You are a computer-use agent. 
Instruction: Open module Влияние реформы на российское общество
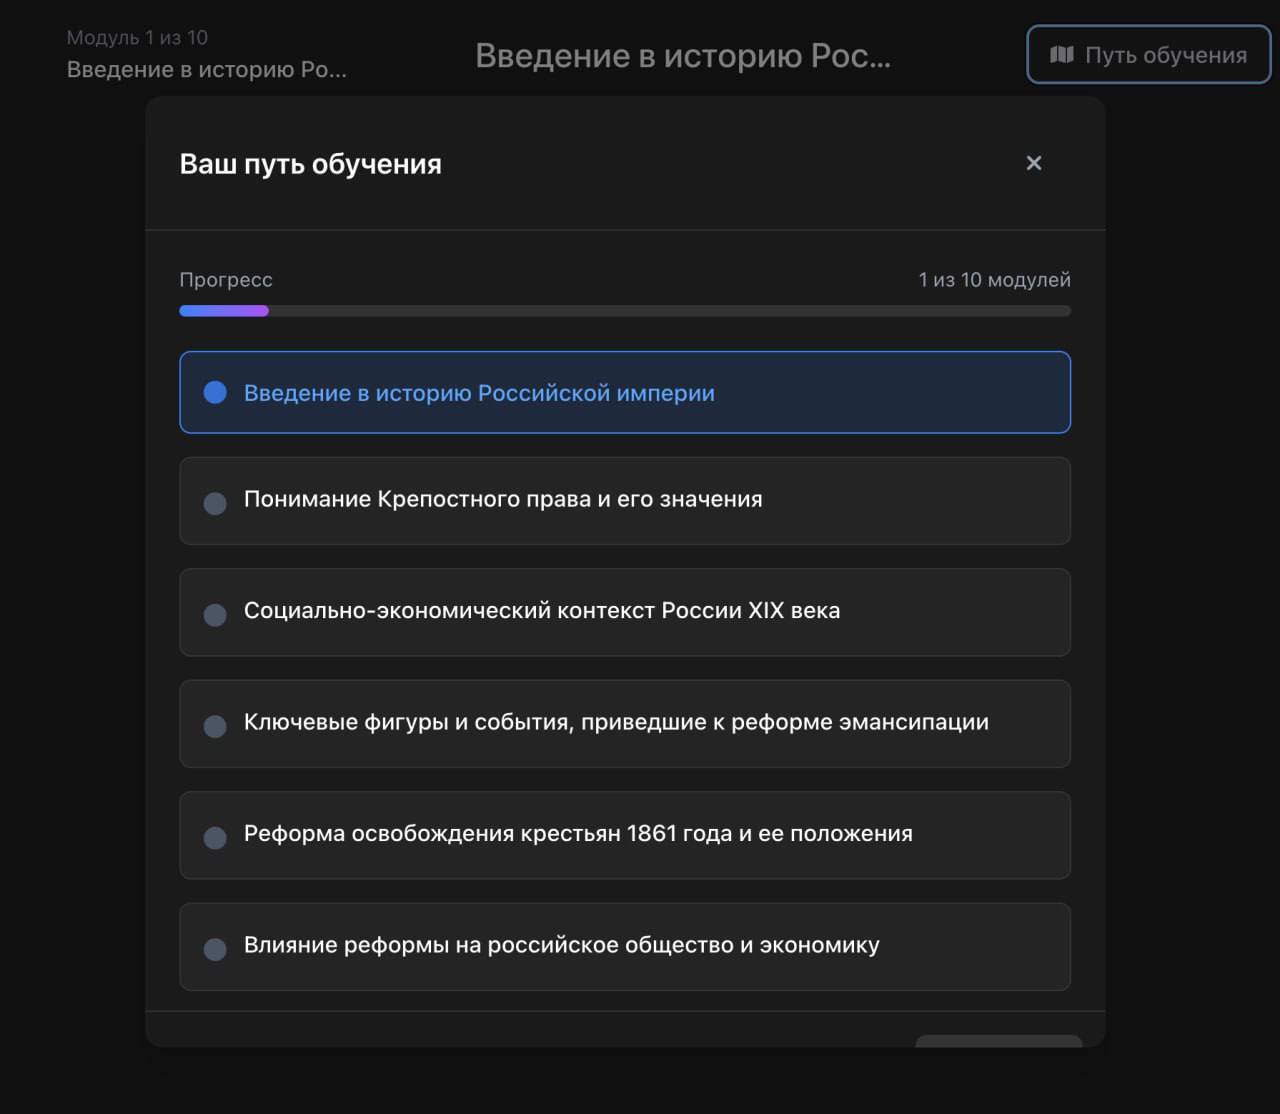[625, 947]
